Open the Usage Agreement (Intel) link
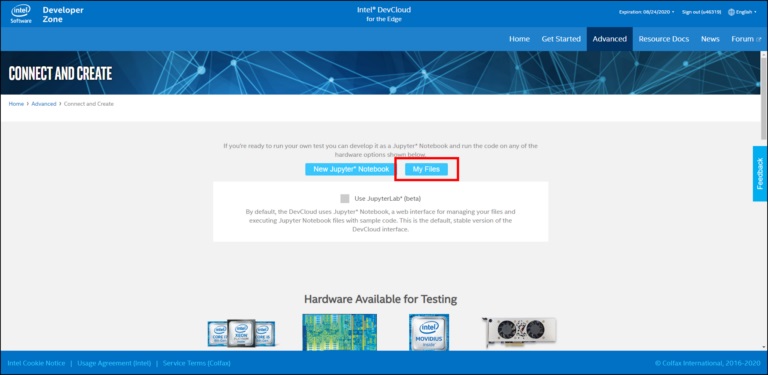The height and width of the screenshot is (375, 768). 114,363
